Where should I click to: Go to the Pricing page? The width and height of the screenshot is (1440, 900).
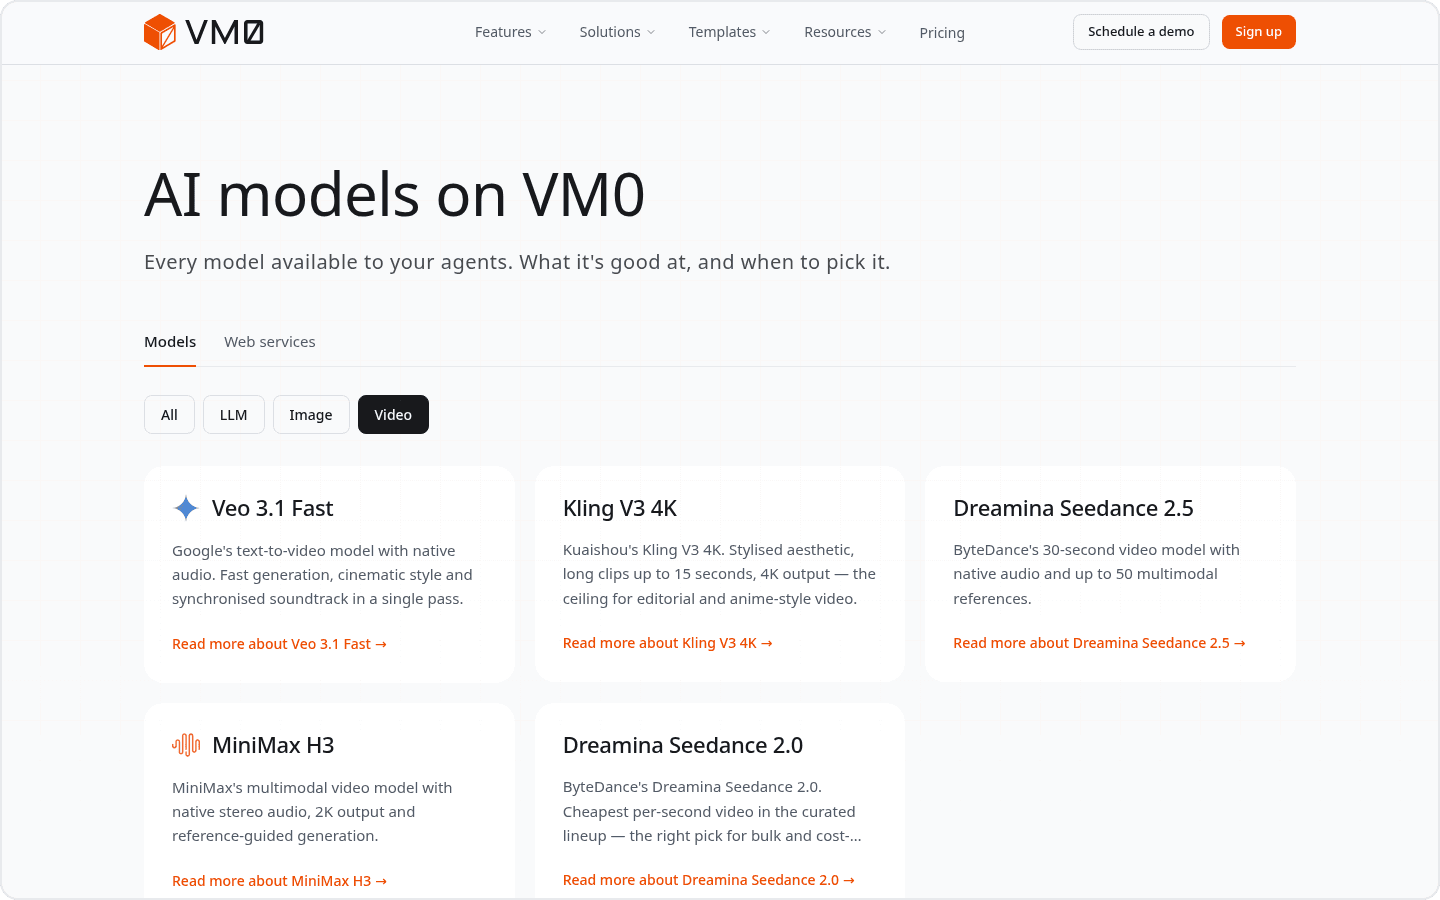(x=942, y=33)
